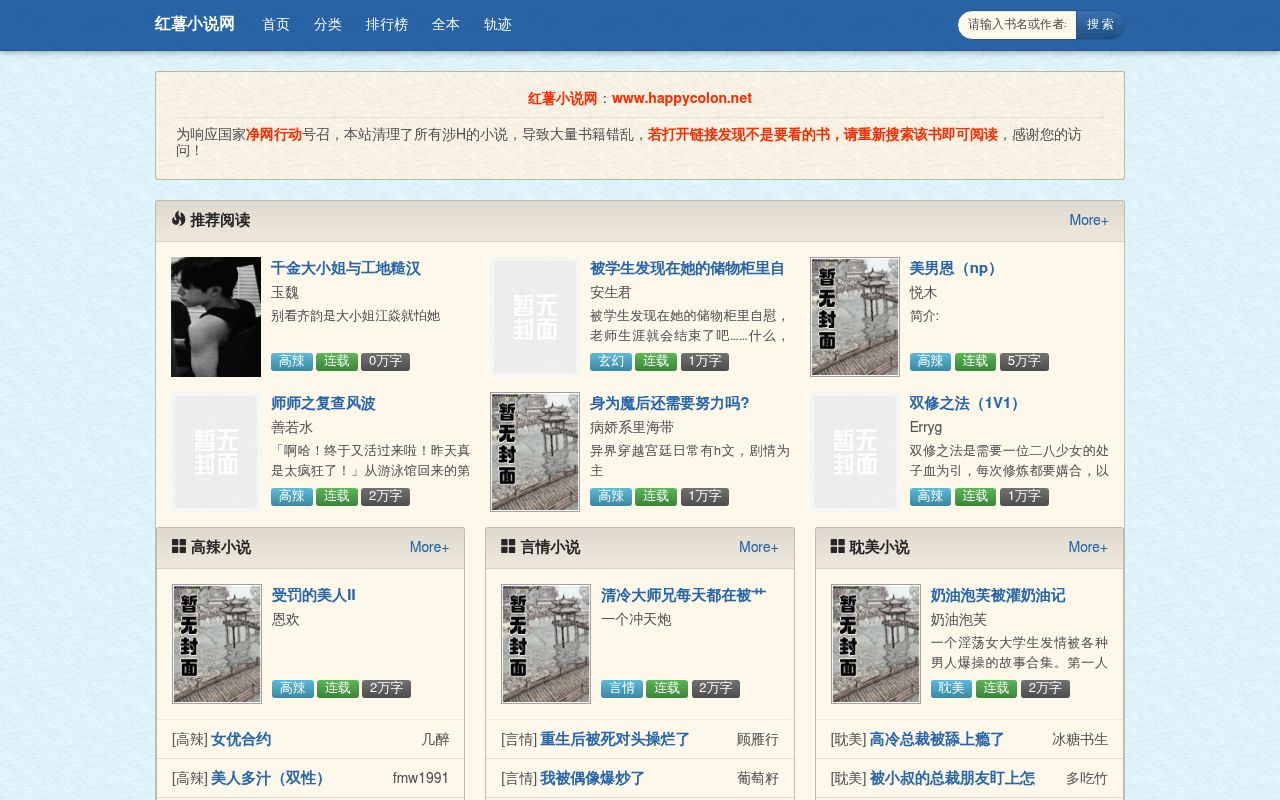Open the title 清冷大师兄每天都在被
Screen dimensions: 1280x800
(683, 595)
